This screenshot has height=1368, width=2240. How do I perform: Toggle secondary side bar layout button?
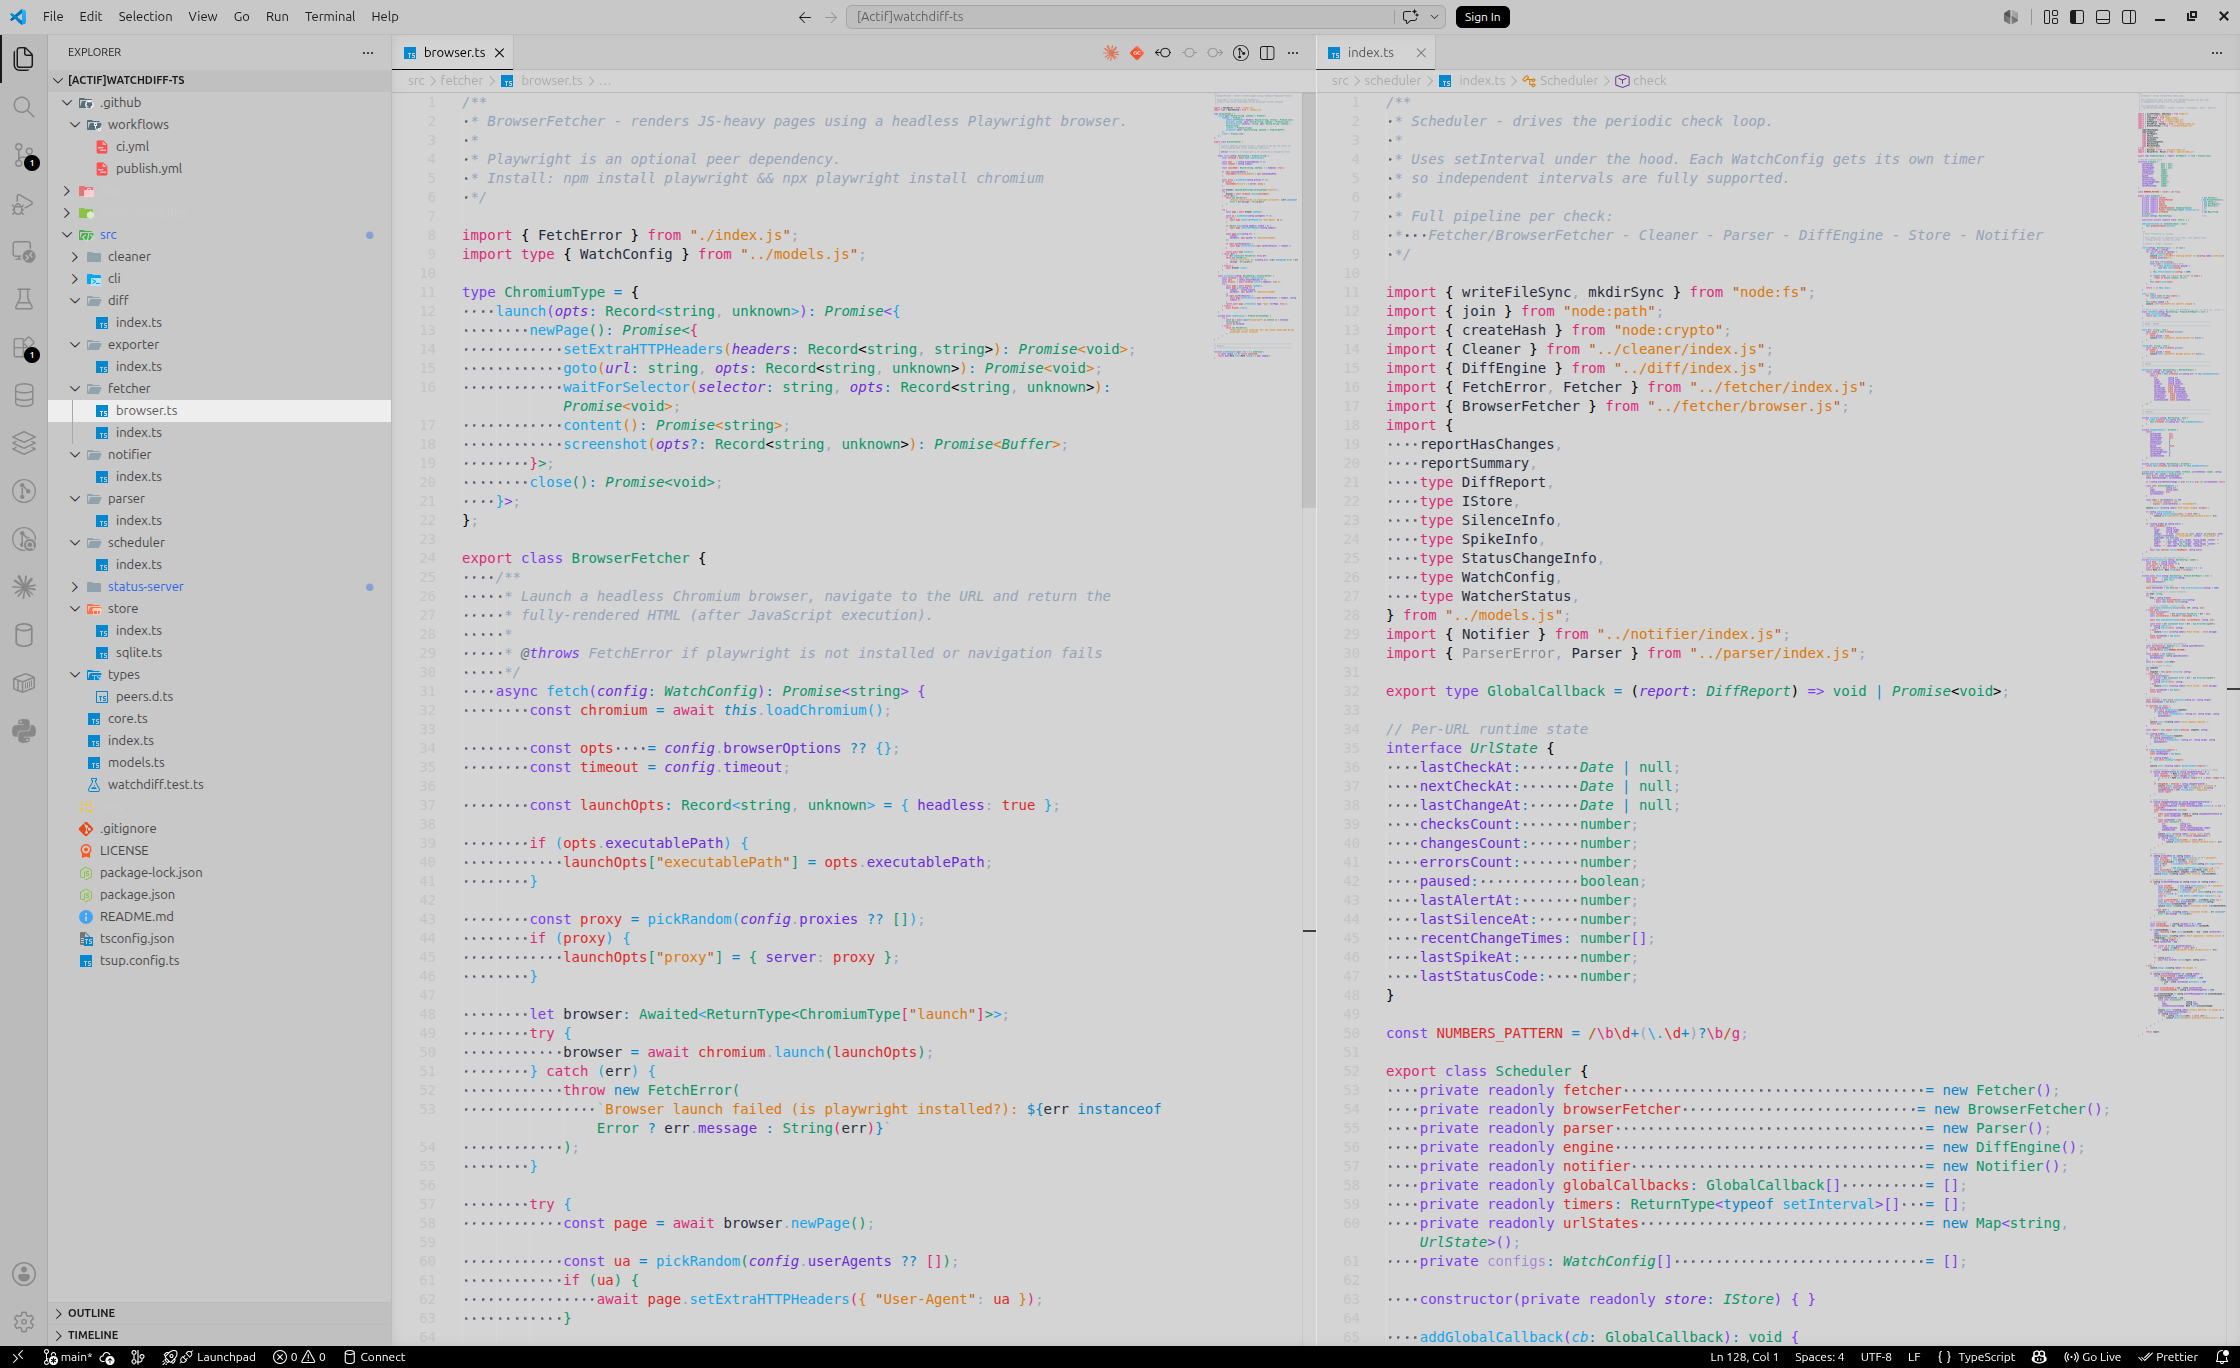(2129, 17)
